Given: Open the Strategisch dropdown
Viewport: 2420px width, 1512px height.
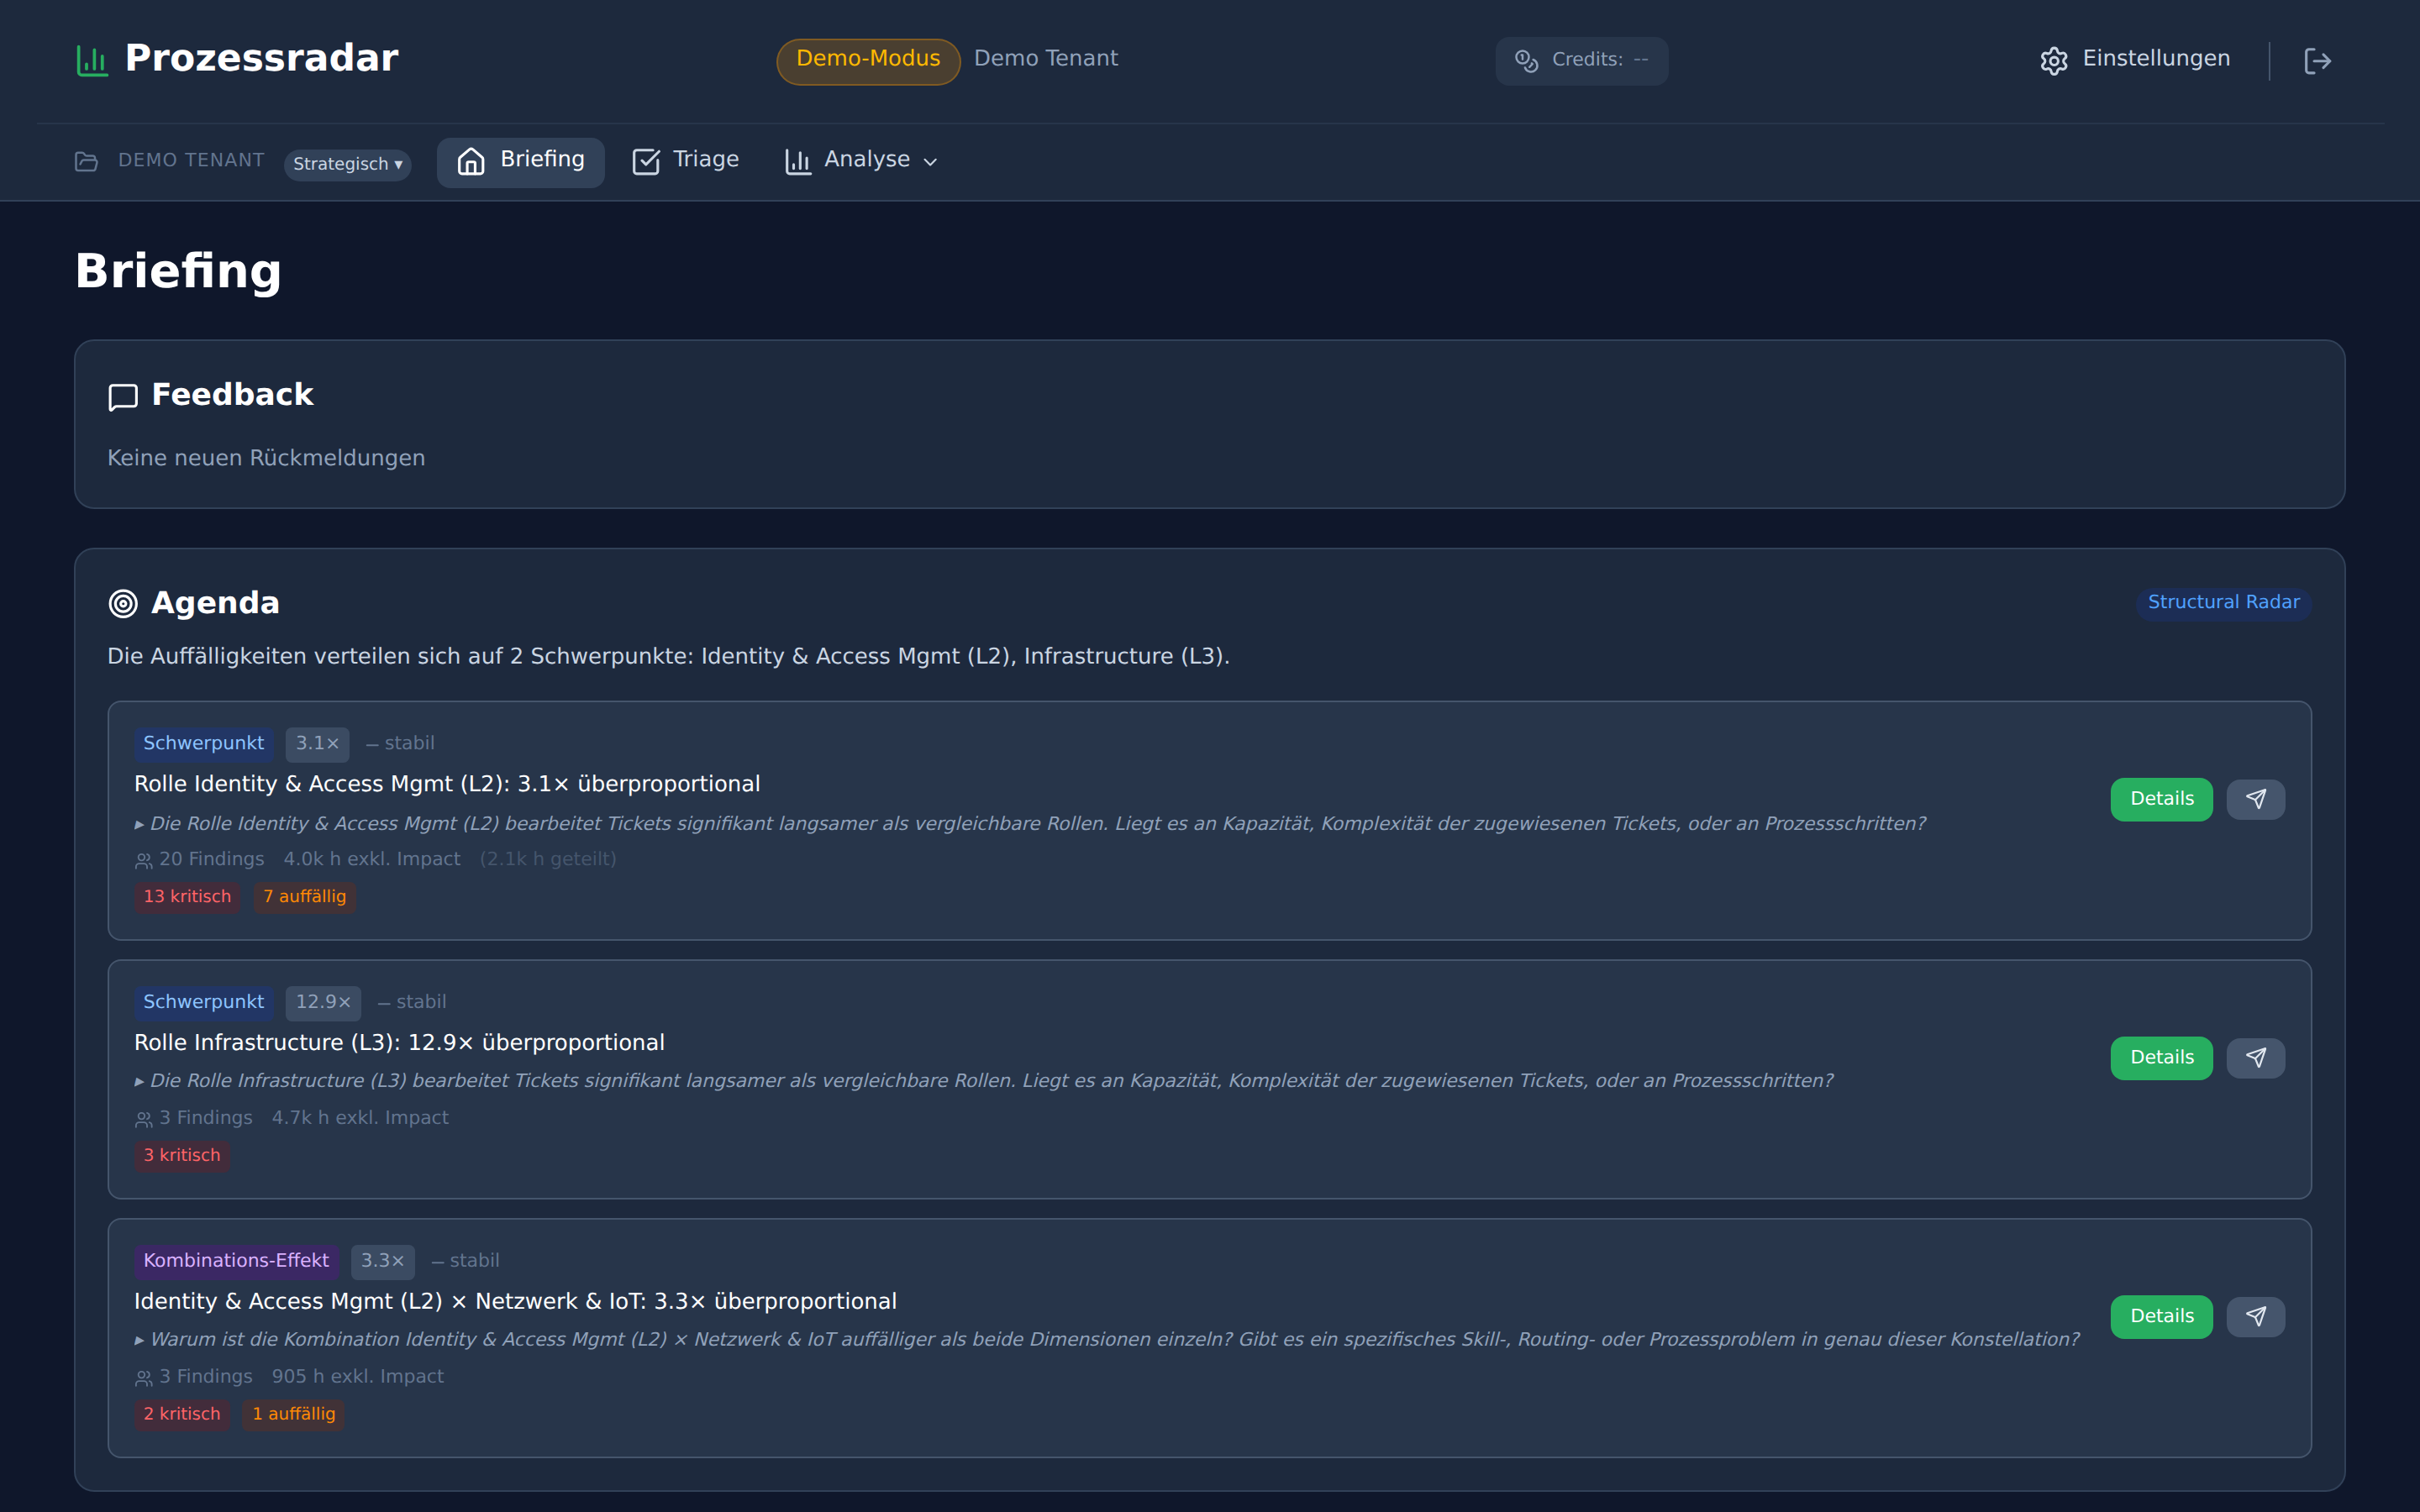Looking at the screenshot, I should [347, 164].
